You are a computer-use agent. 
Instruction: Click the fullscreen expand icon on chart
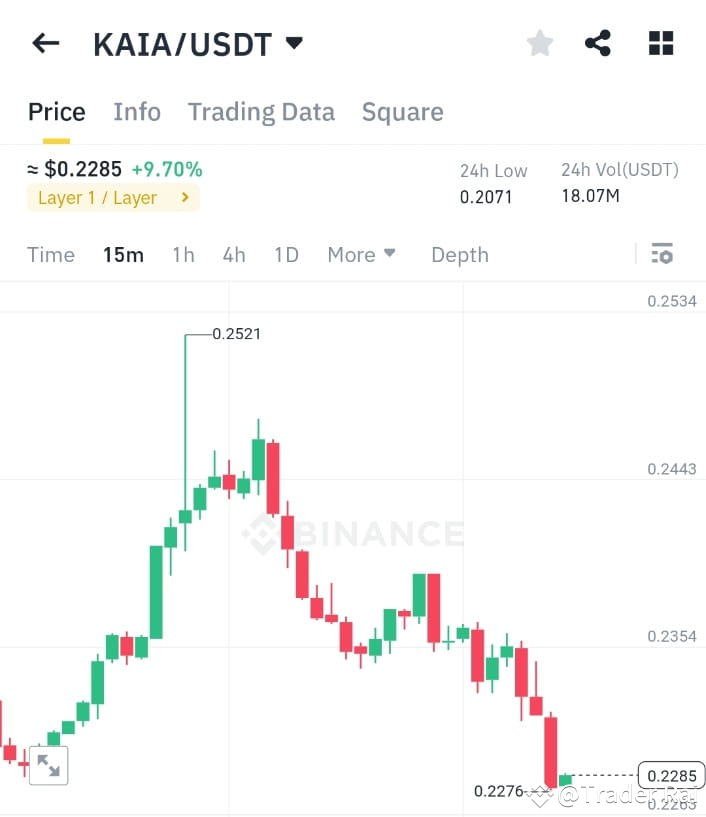50,765
